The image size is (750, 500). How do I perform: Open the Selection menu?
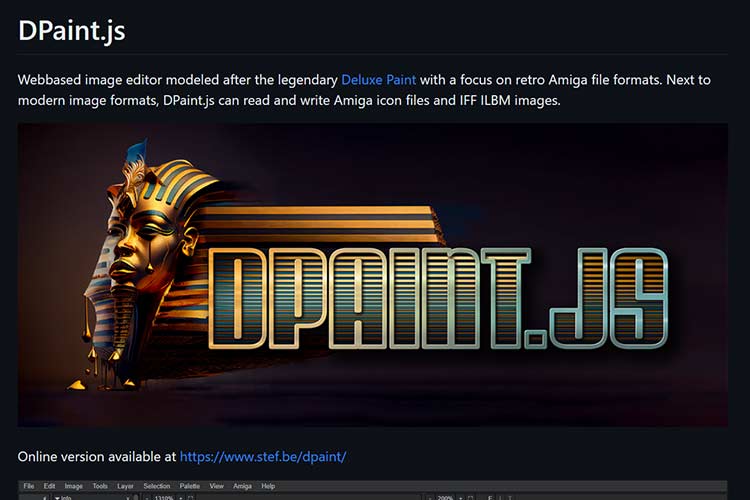157,486
